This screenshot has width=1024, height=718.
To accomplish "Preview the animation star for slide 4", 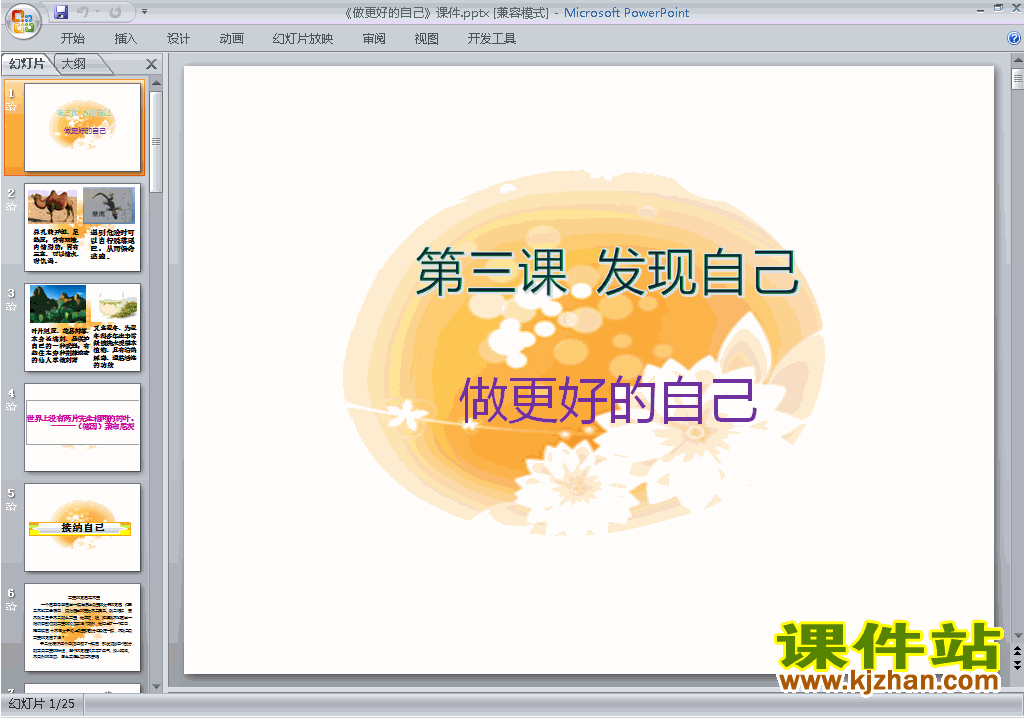I will 11,406.
